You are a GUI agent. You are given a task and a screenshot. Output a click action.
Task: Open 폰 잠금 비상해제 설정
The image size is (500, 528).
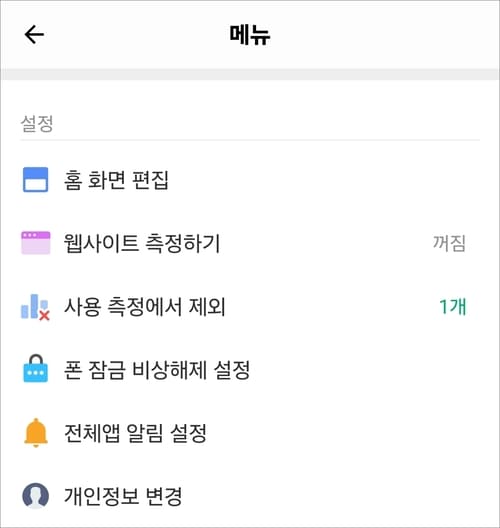pos(250,369)
